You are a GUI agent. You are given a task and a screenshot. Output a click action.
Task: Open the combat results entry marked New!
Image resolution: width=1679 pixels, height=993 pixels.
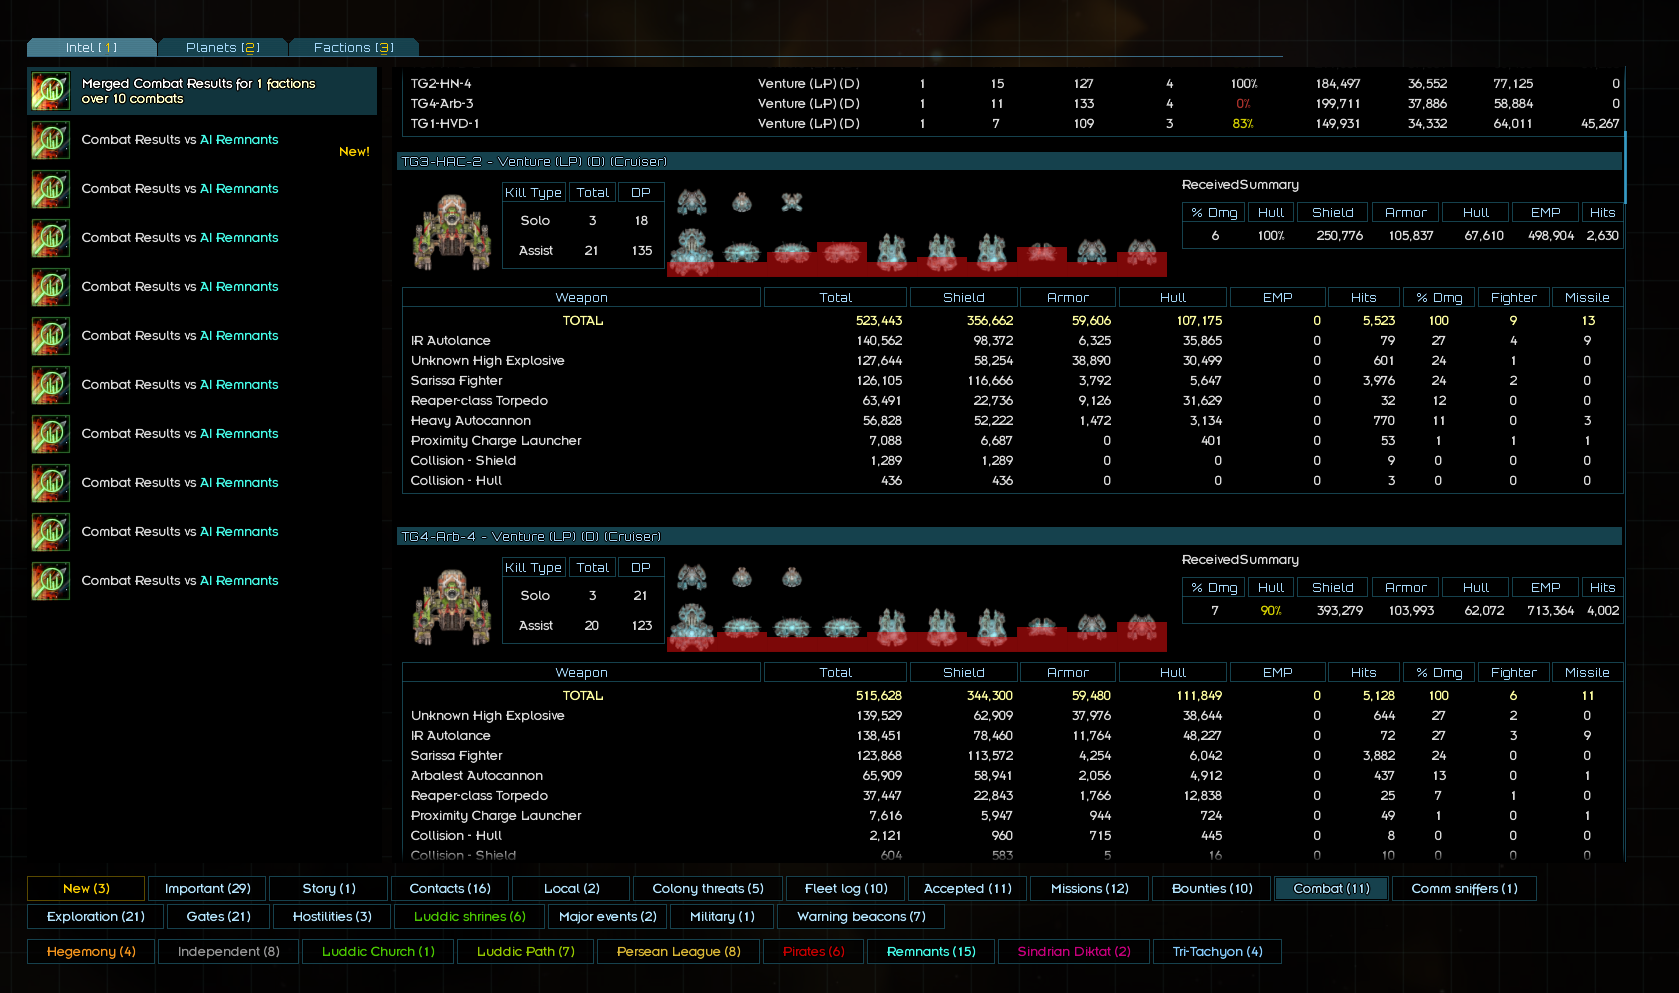coord(202,140)
